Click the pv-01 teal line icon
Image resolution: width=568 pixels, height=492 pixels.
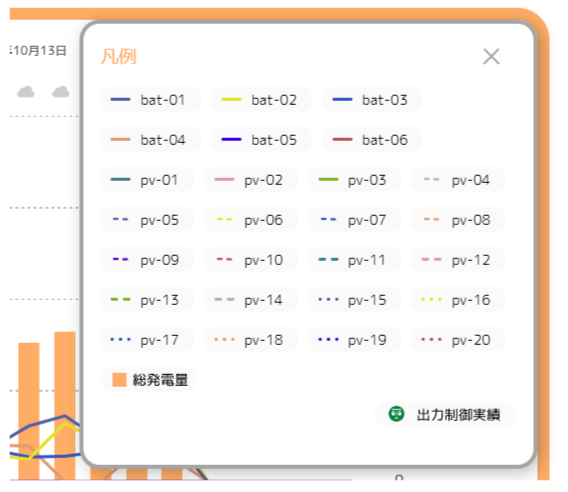(x=120, y=179)
